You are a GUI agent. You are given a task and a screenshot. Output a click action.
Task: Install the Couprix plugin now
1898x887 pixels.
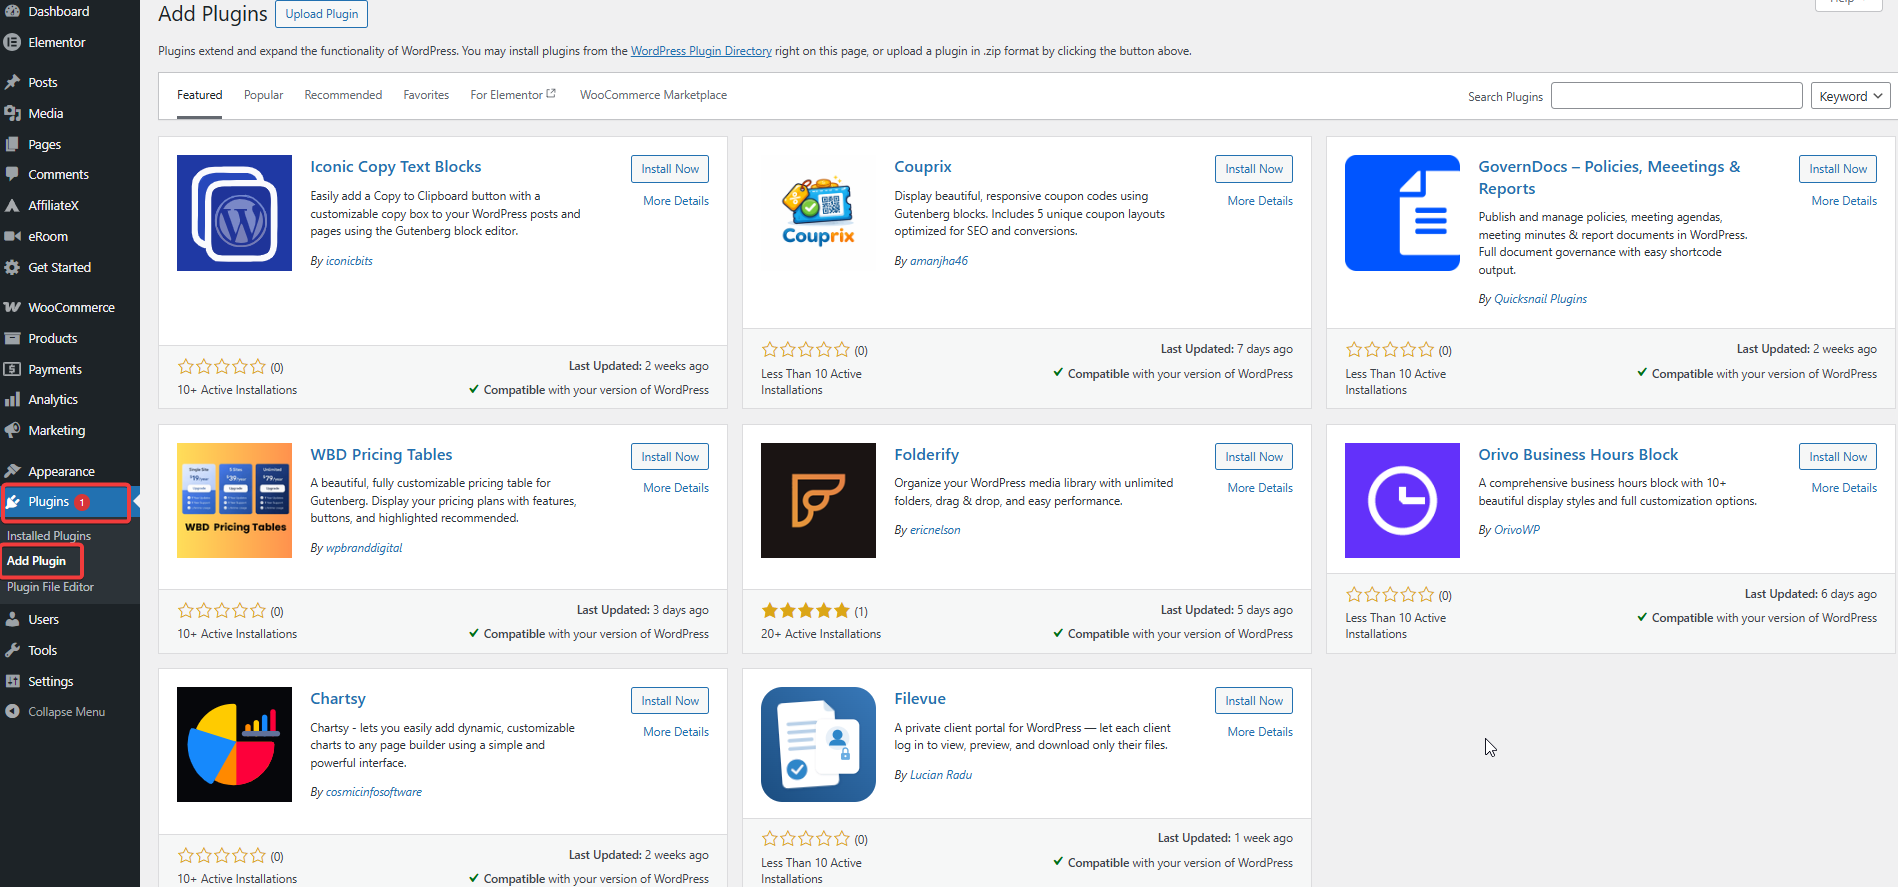click(x=1254, y=169)
